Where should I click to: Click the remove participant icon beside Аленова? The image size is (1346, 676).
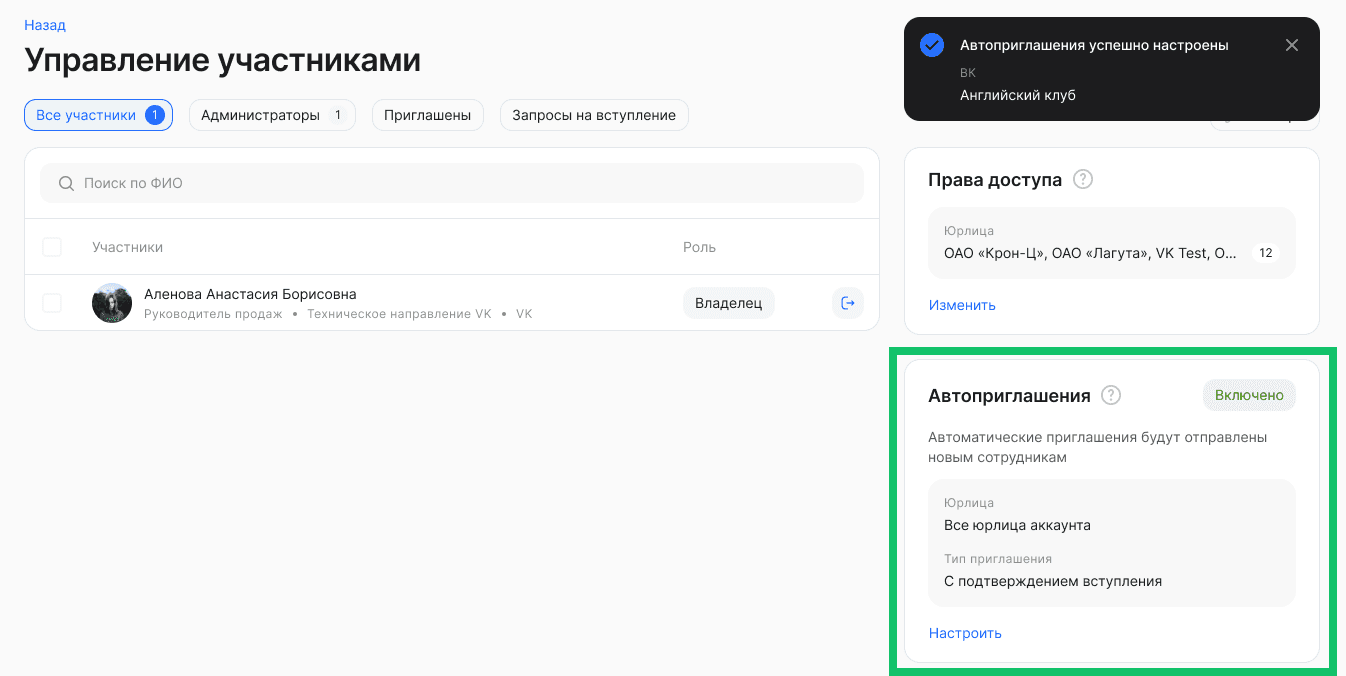click(847, 302)
